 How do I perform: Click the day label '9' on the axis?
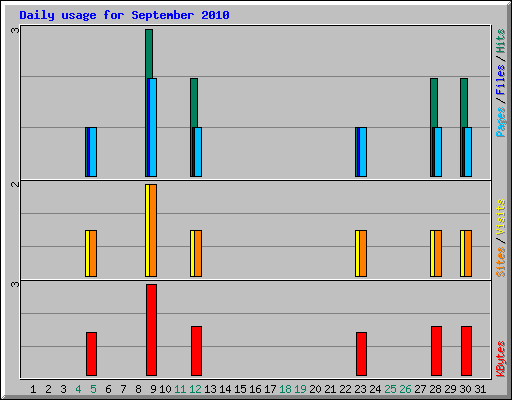[x=153, y=389]
